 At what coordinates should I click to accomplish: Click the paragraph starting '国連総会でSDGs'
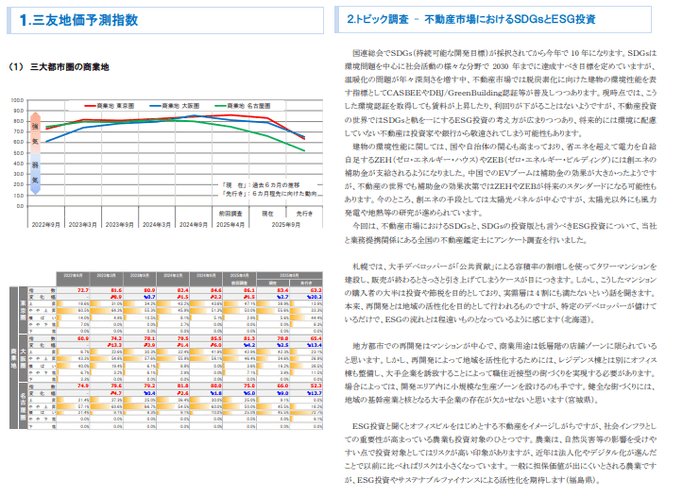click(x=500, y=93)
